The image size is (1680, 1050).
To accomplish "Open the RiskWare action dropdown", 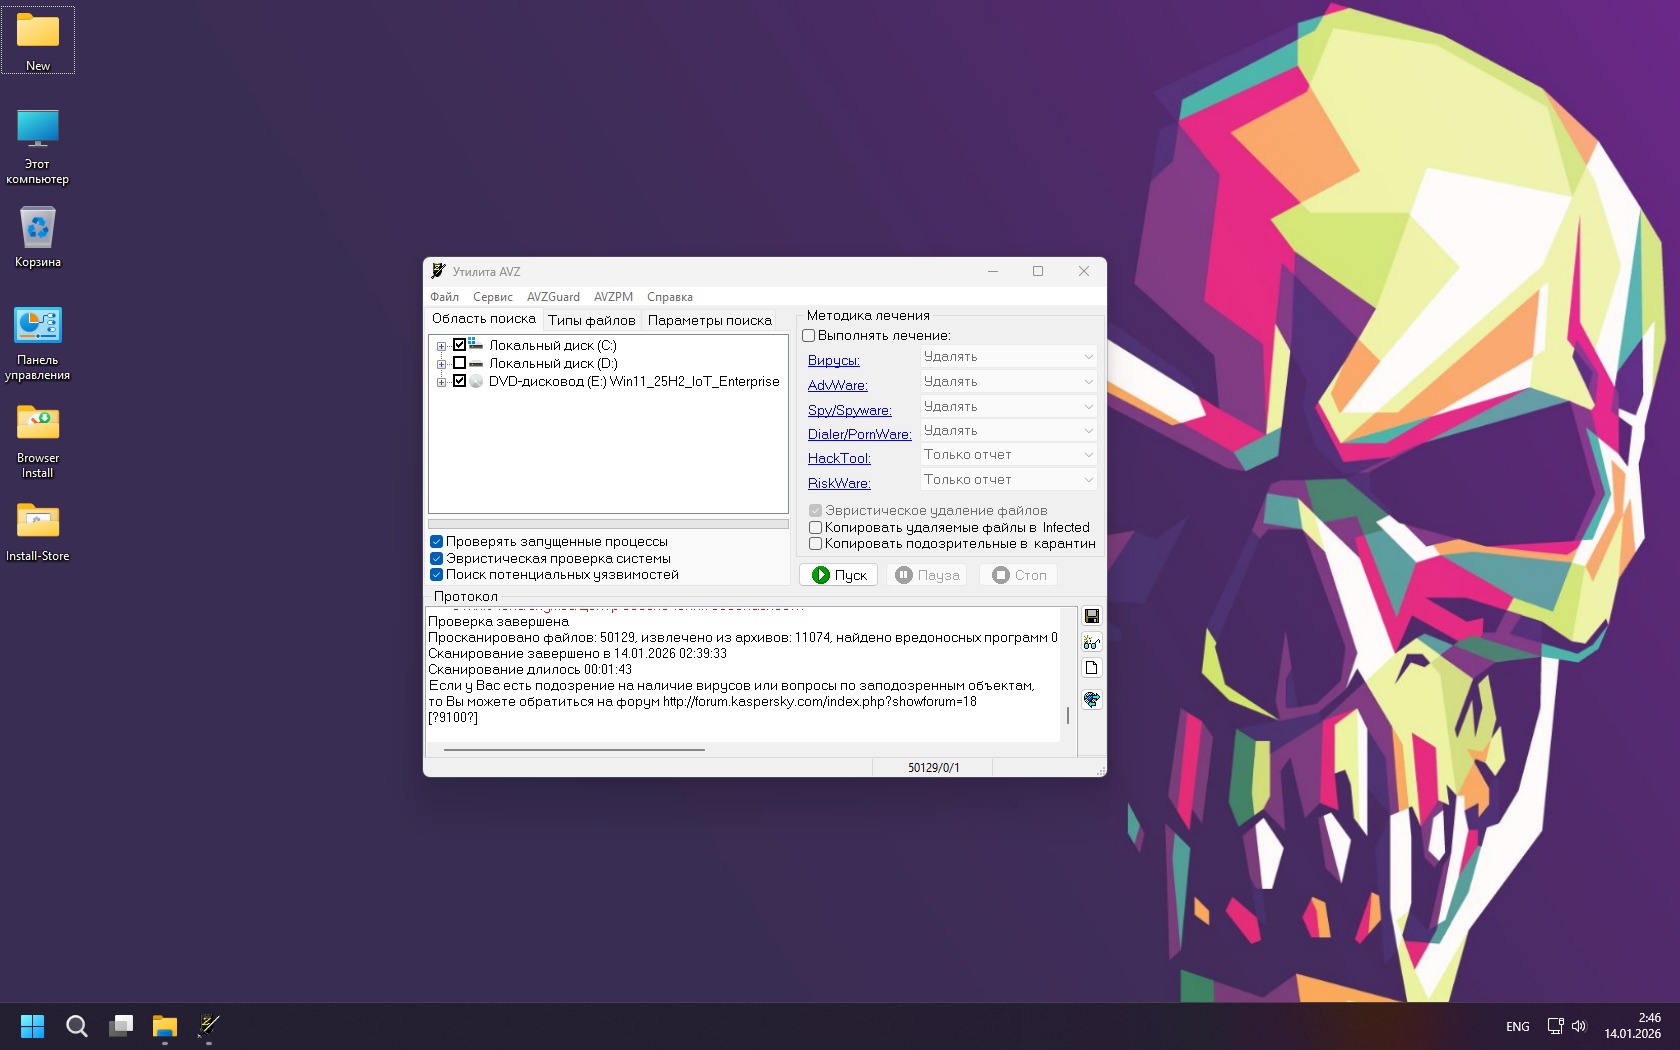I will point(1008,480).
